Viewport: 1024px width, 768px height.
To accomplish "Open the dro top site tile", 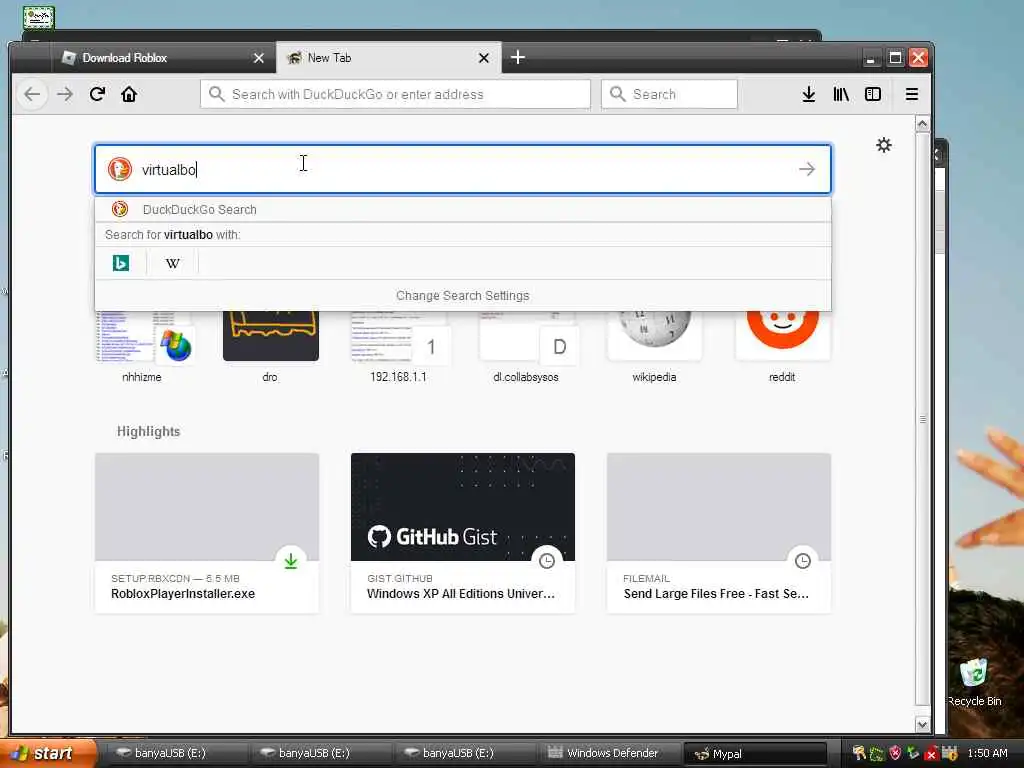I will pos(270,346).
